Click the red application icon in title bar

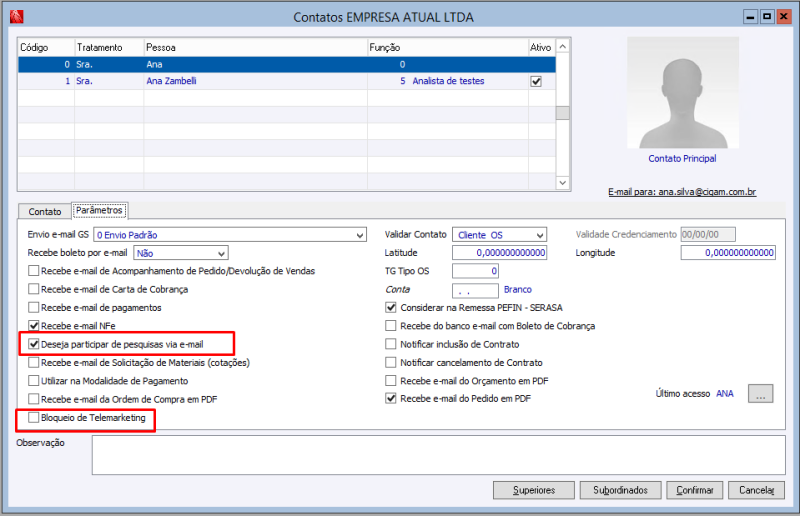click(x=16, y=17)
